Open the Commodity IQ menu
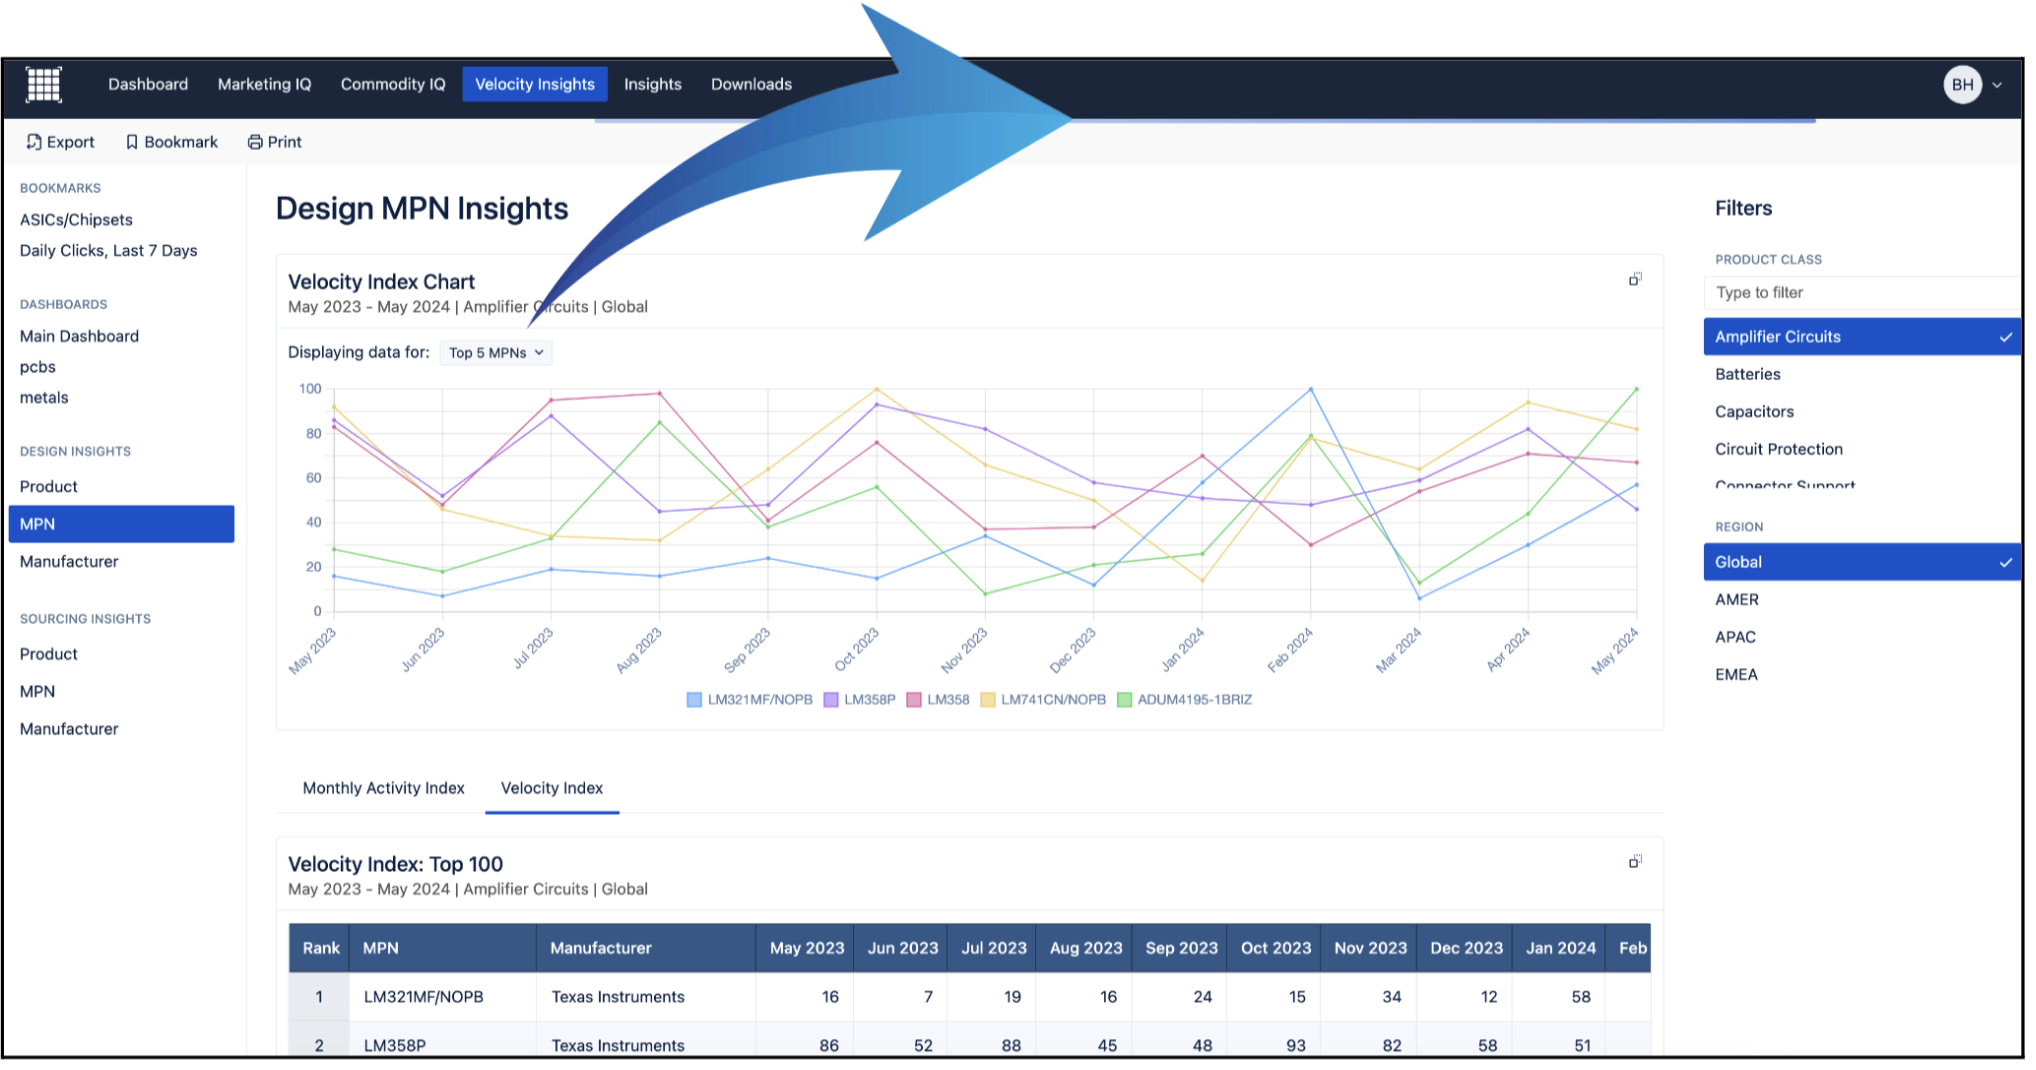Viewport: 2036px width, 1070px height. coord(393,85)
